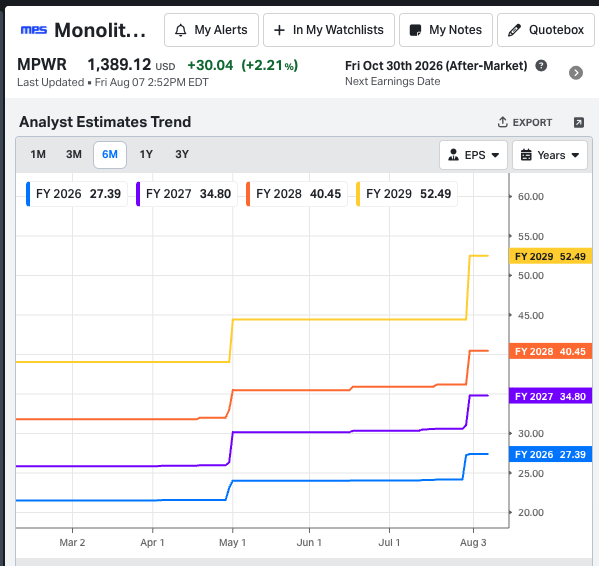Click the 60.00 y-axis label
Image resolution: width=599 pixels, height=566 pixels.
click(x=531, y=197)
